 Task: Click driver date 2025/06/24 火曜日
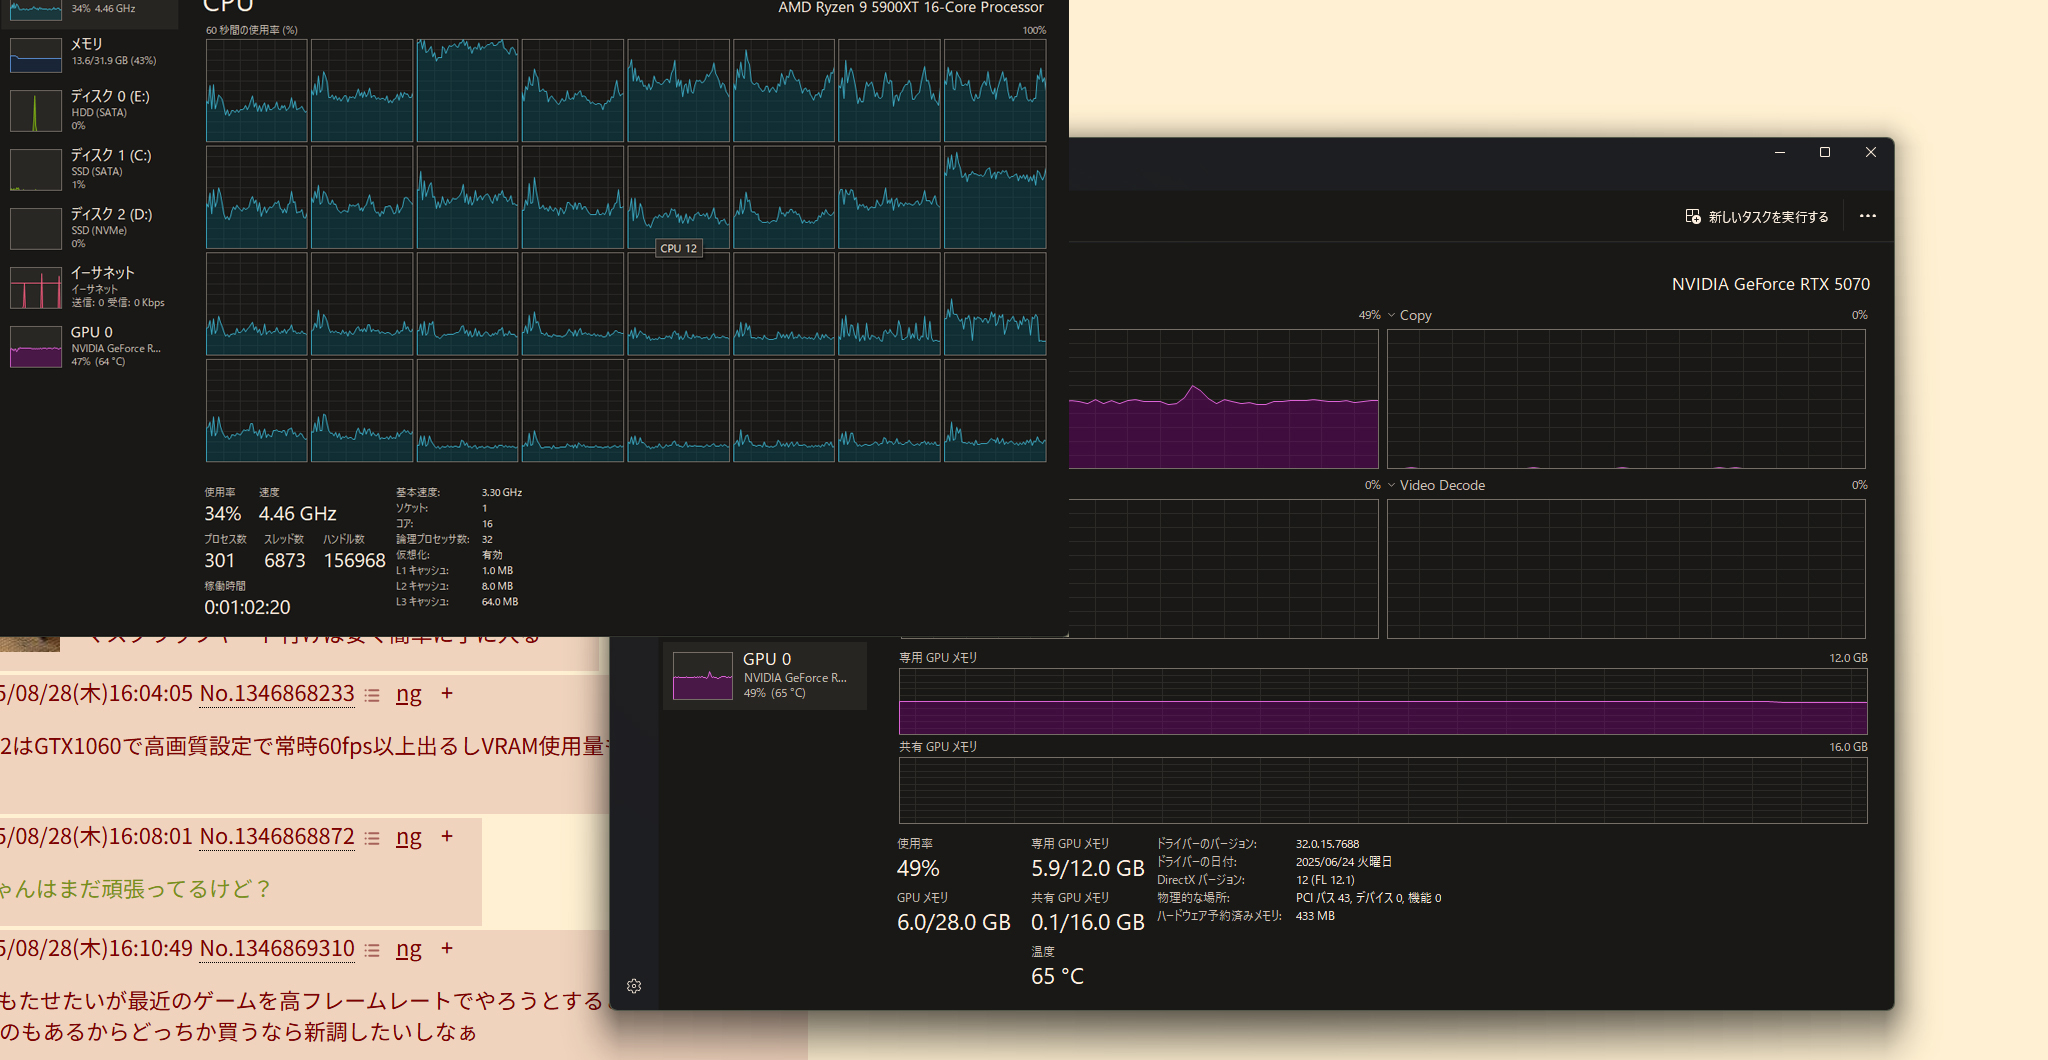1343,862
